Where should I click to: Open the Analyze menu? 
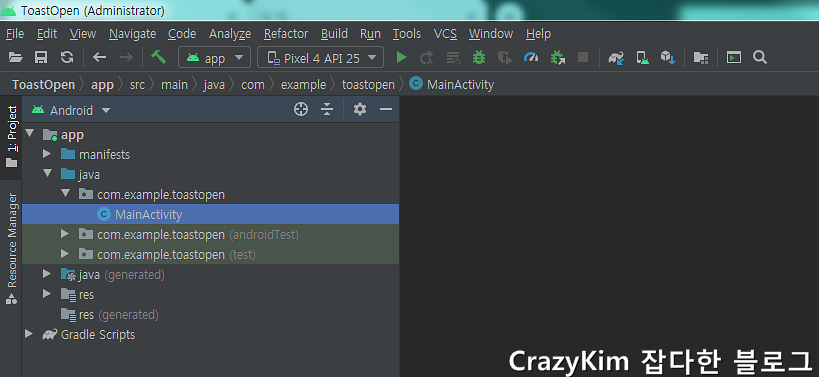230,34
